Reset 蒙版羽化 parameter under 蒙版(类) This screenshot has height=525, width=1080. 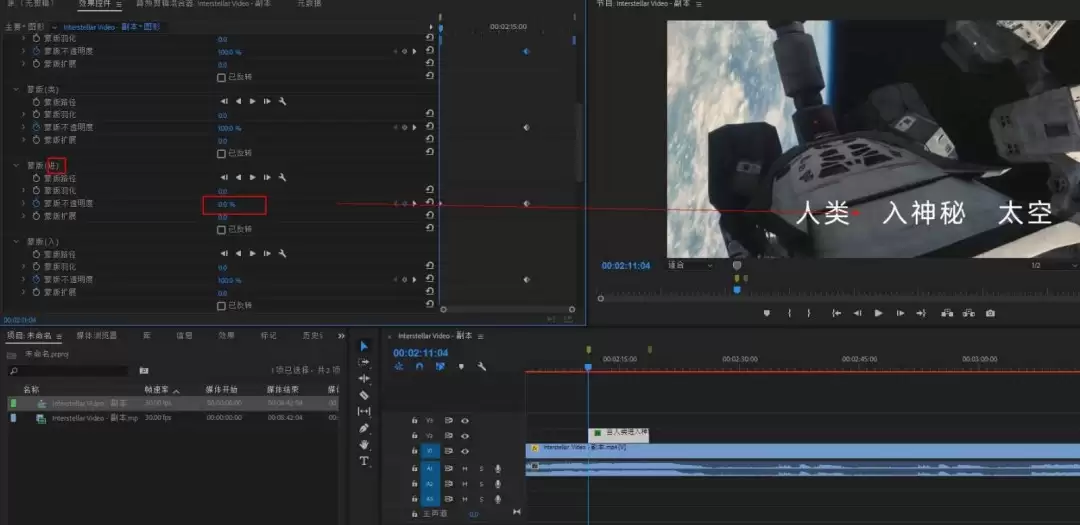430,114
